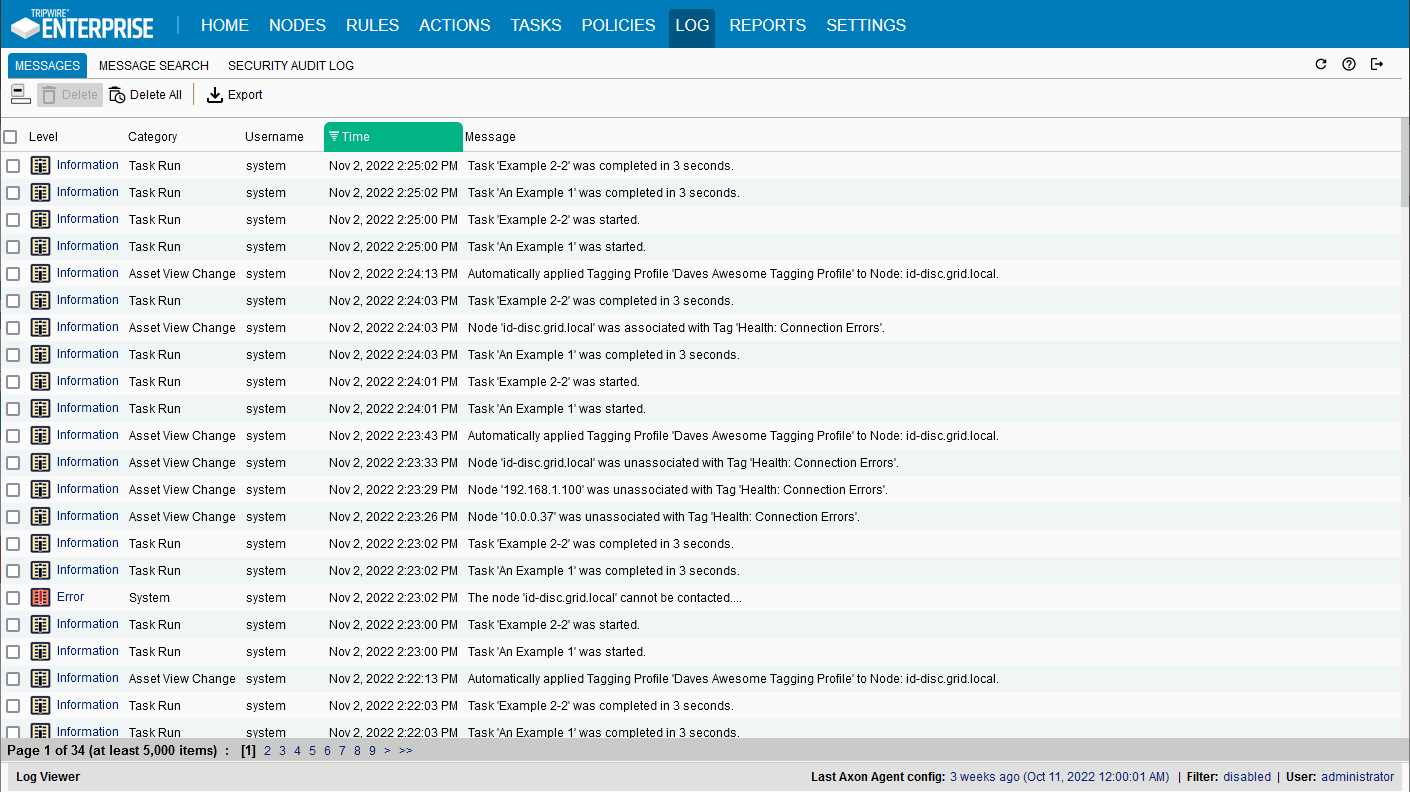Open the Error message details link

pos(70,596)
